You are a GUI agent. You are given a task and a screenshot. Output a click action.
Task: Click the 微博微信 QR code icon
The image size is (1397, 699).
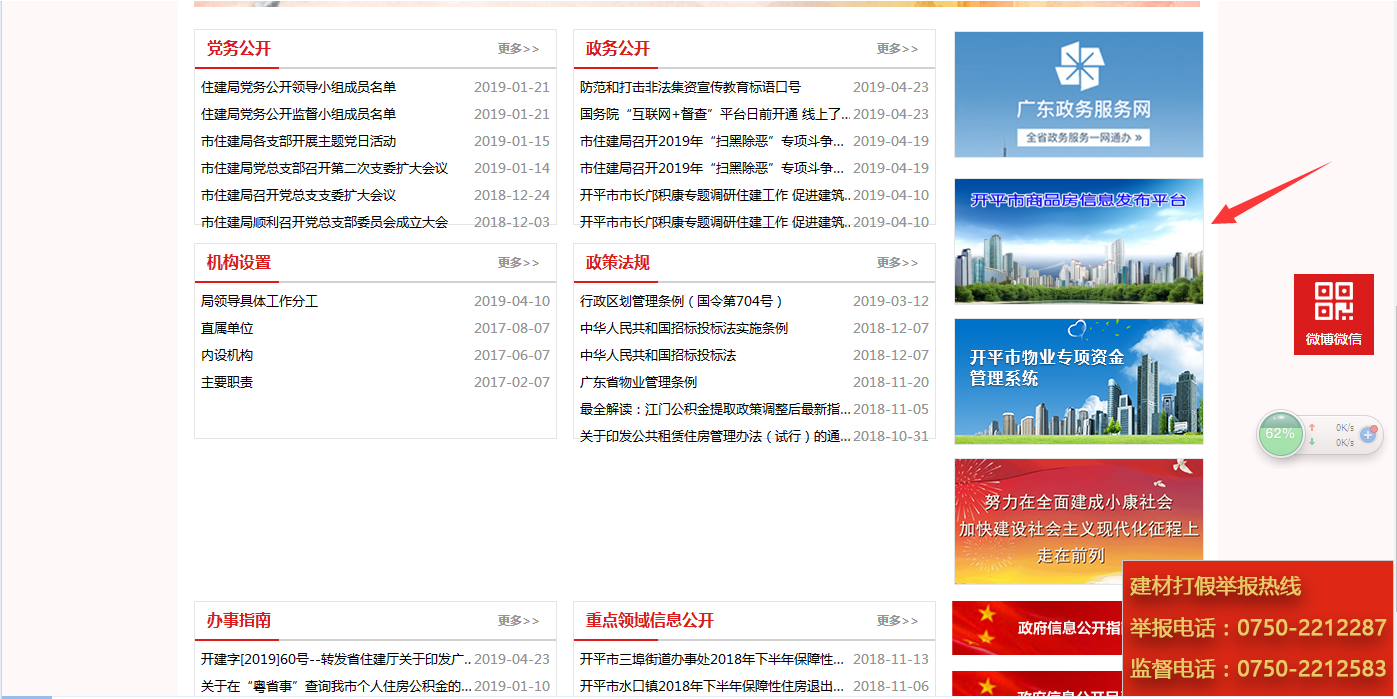point(1333,303)
